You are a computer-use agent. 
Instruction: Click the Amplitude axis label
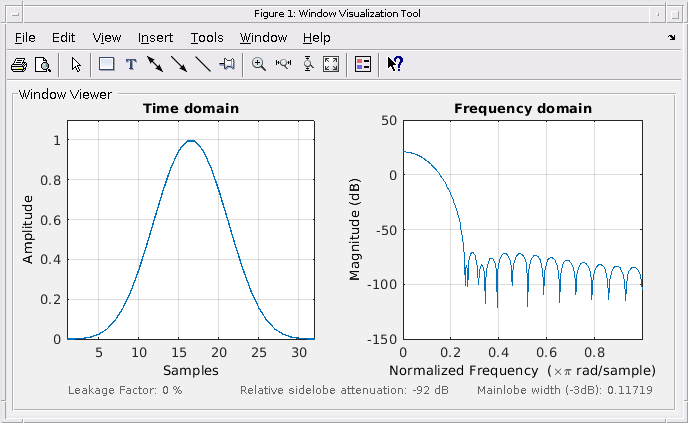pos(27,229)
